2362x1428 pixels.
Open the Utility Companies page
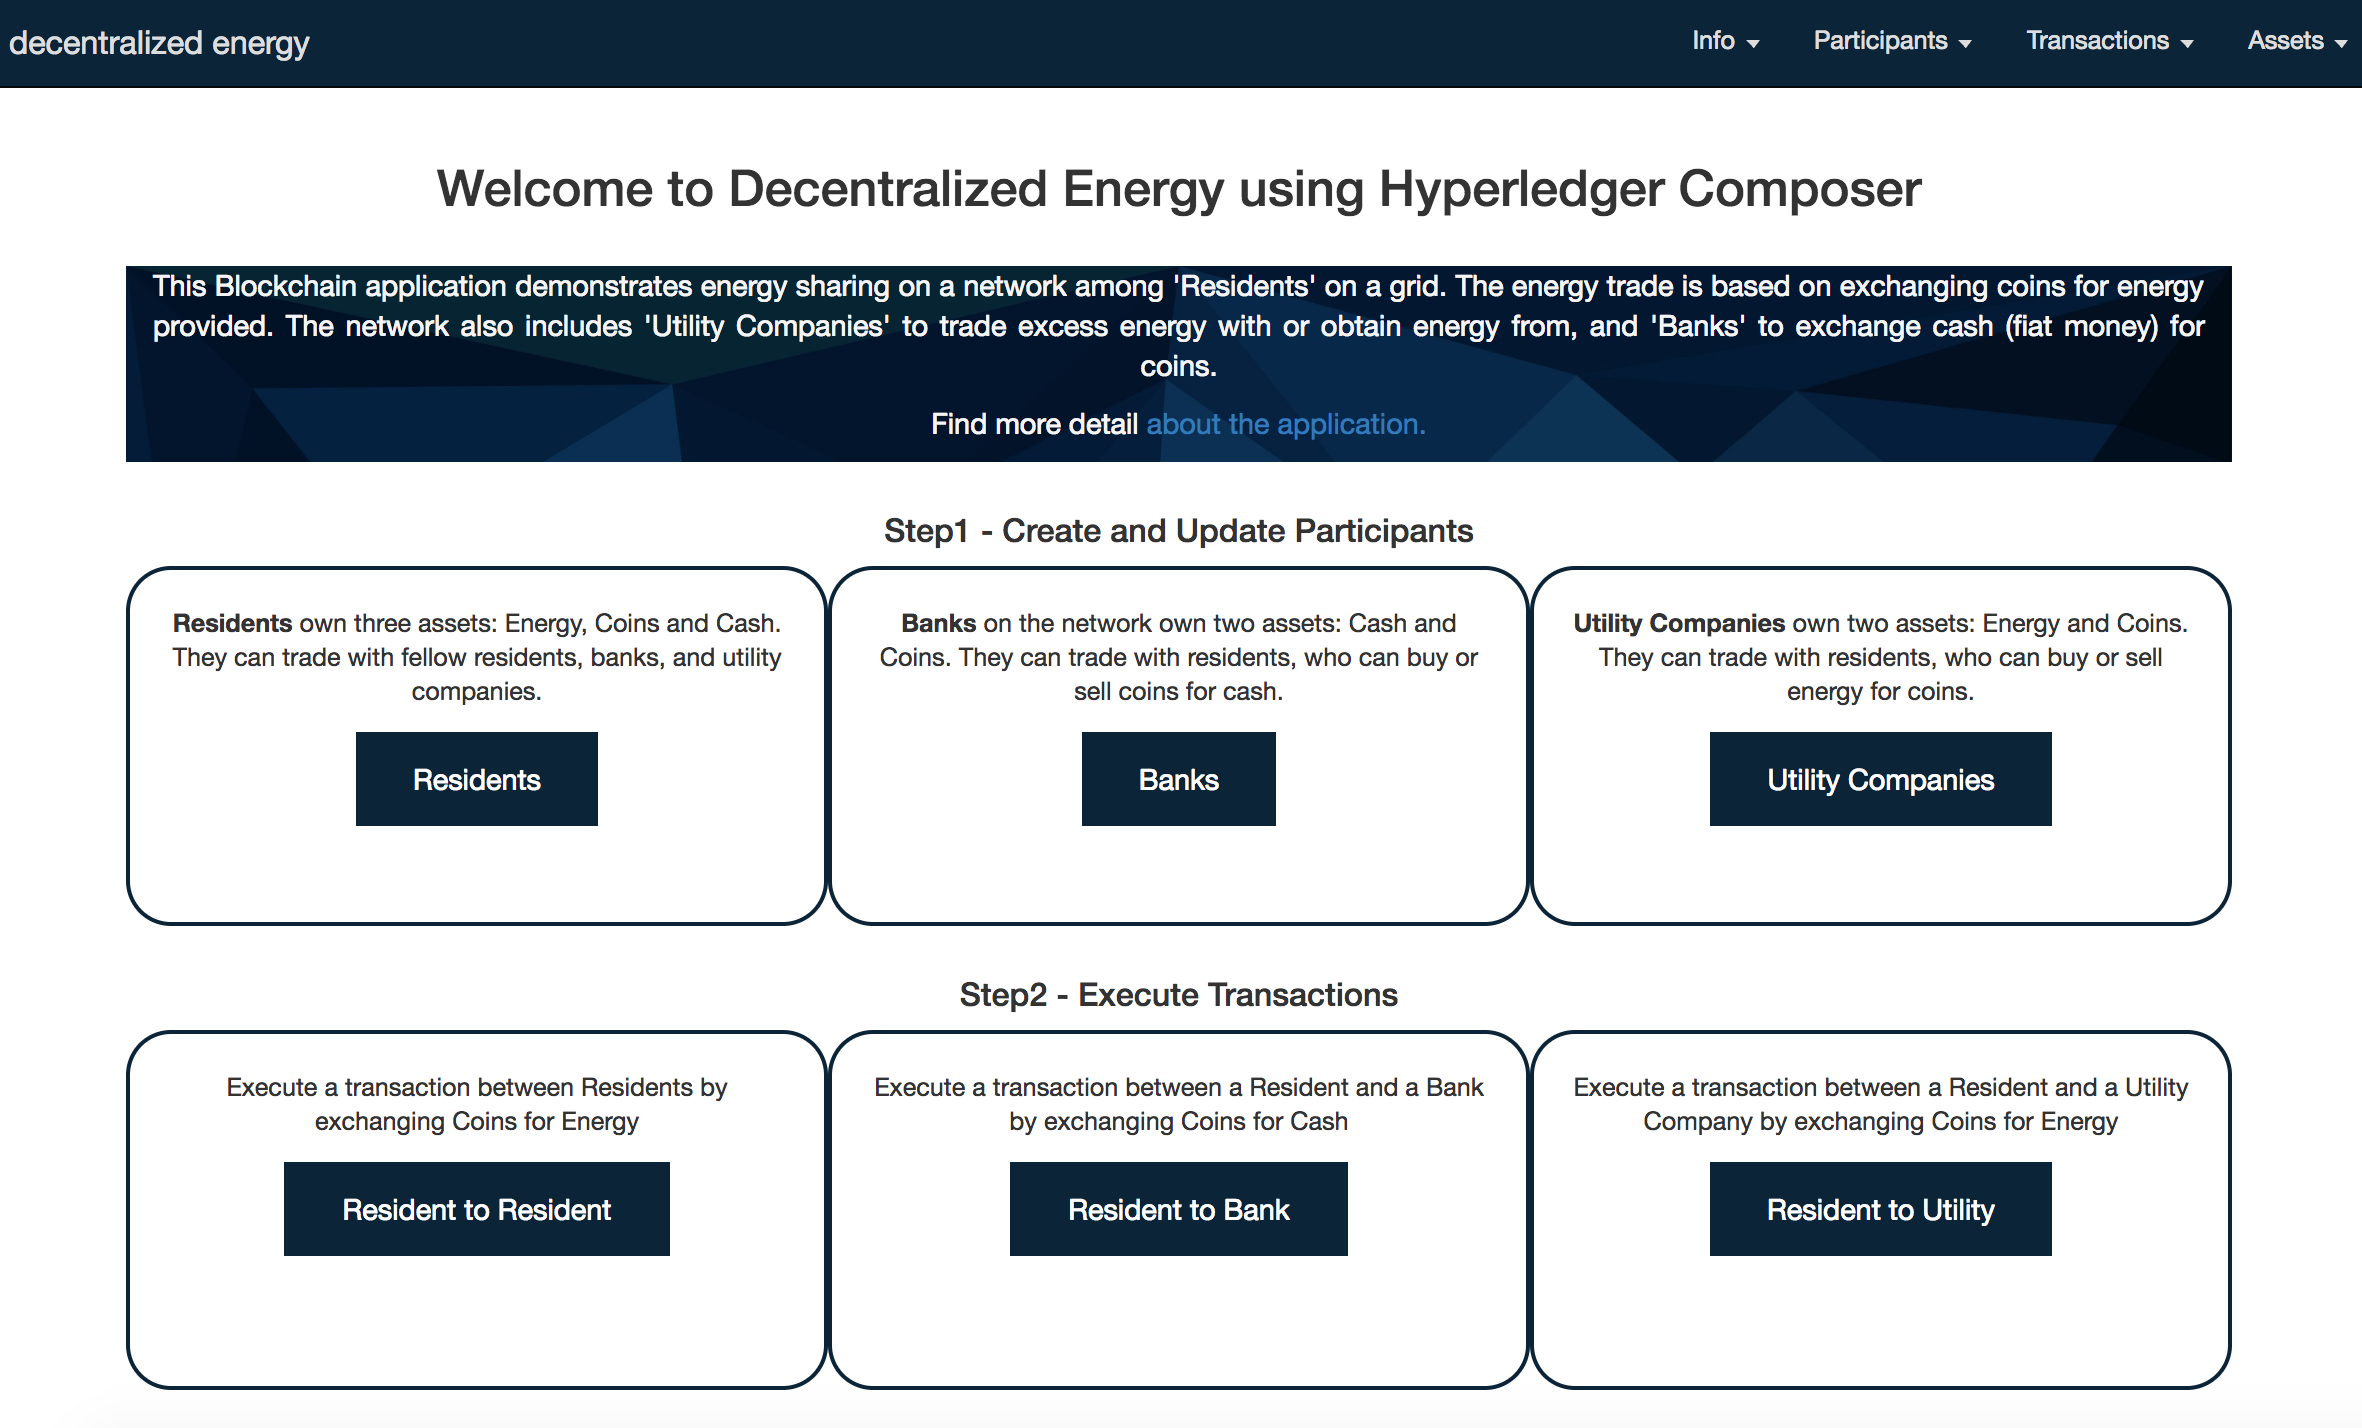click(x=1880, y=779)
